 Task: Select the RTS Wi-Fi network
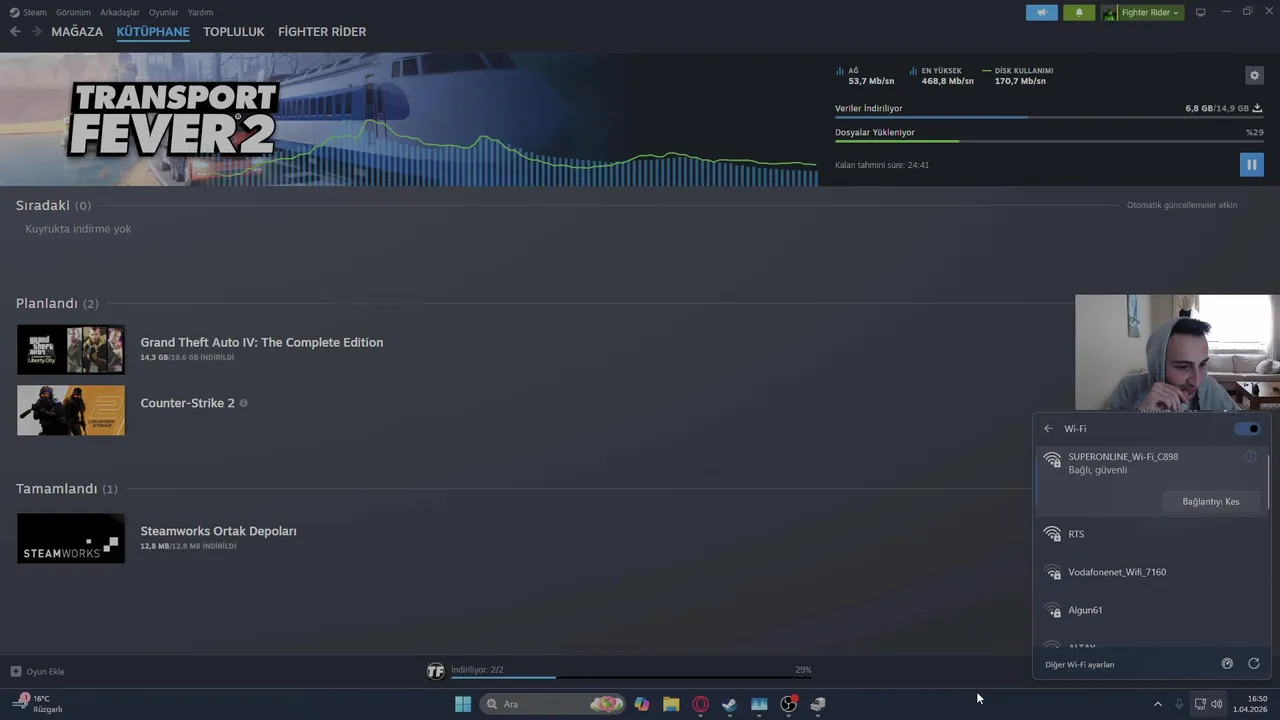(x=1150, y=534)
